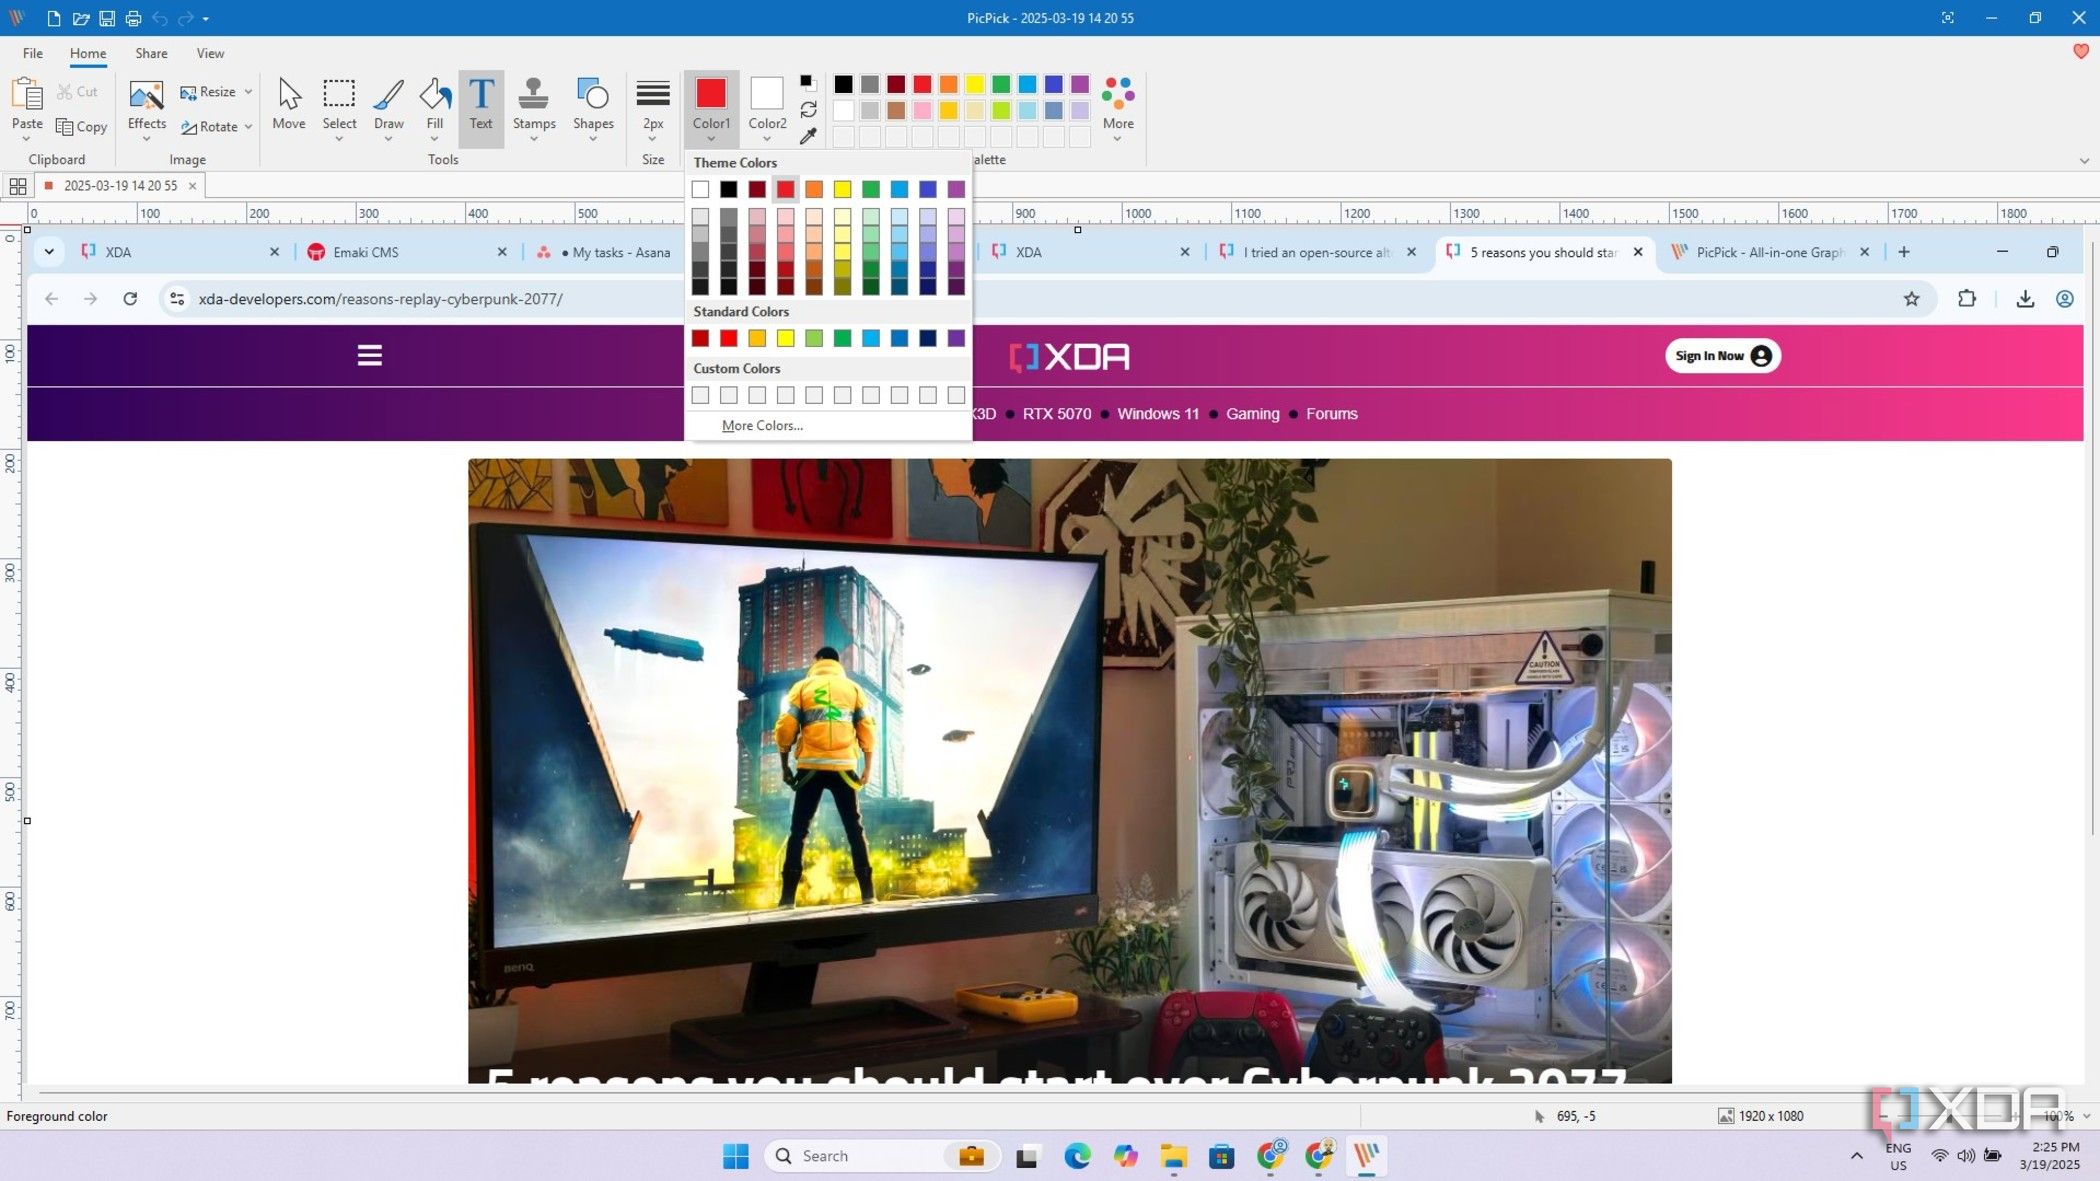Copy selection with the Copy button
The height and width of the screenshot is (1181, 2100).
click(81, 127)
